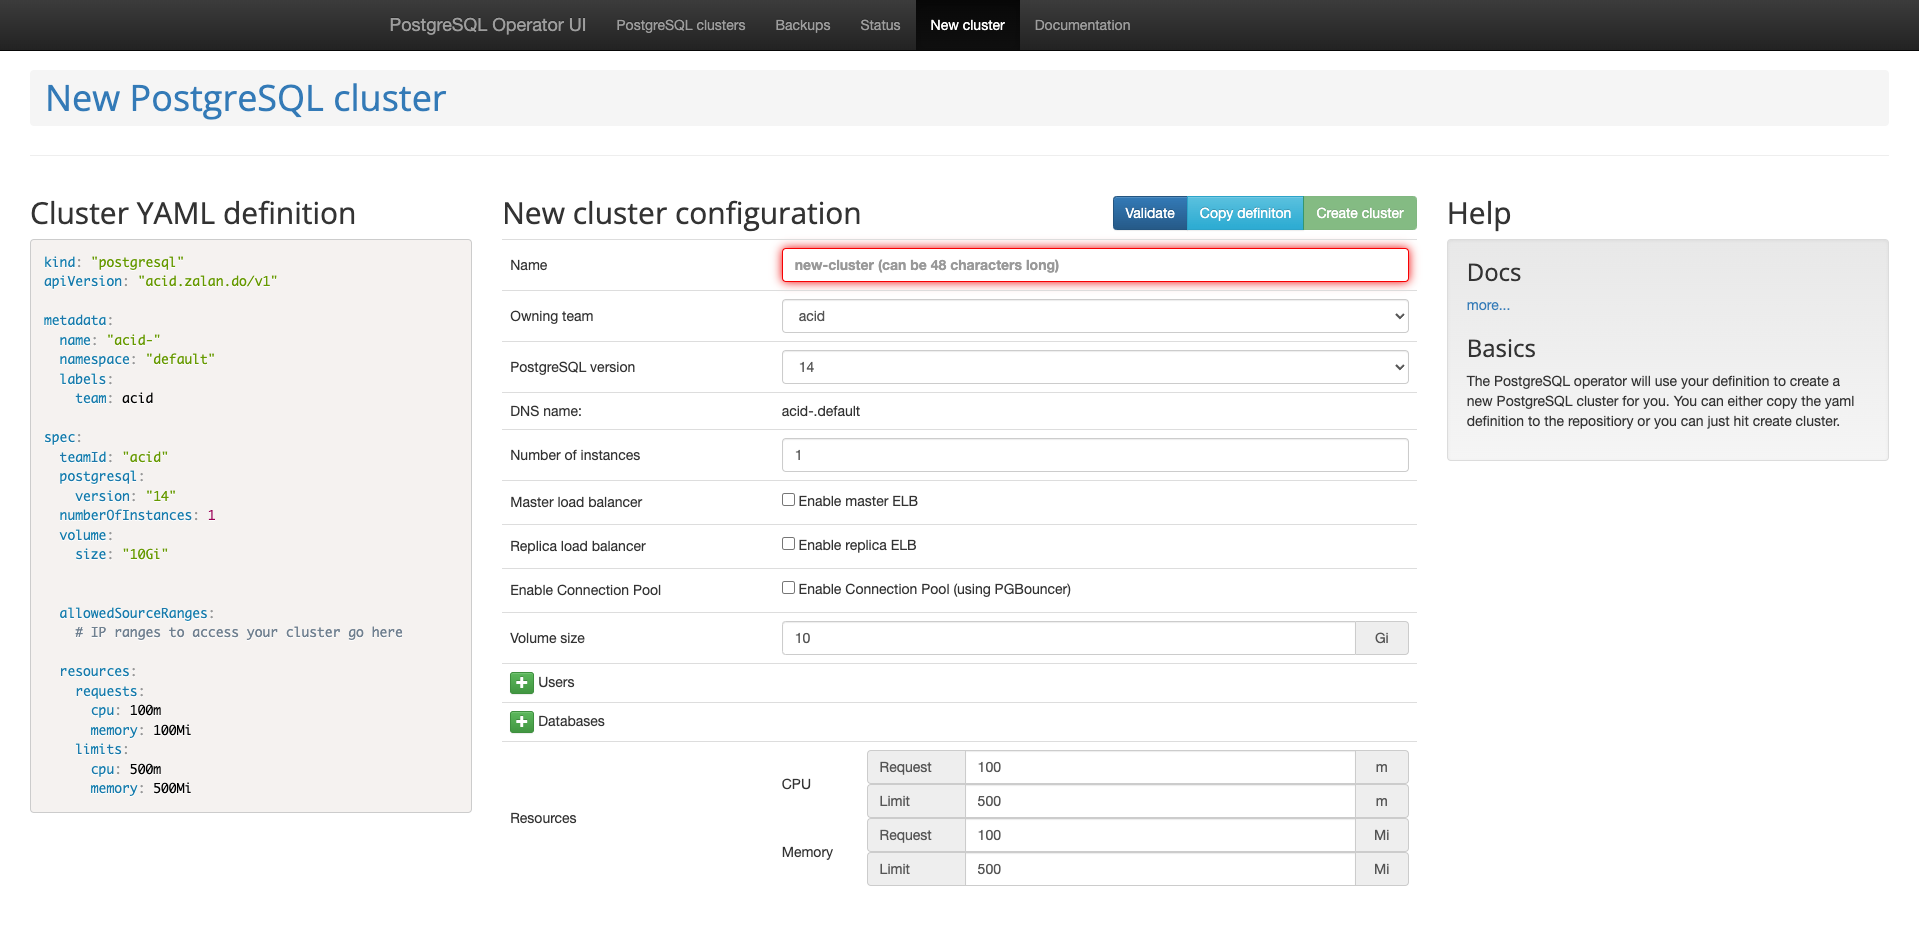Edit the CPU Limit value field
The width and height of the screenshot is (1919, 944).
[1159, 800]
